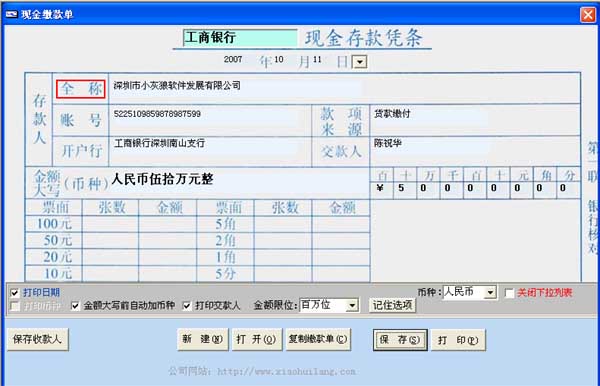Click the 10元 denomination label
This screenshot has width=600, height=386.
coord(57,273)
